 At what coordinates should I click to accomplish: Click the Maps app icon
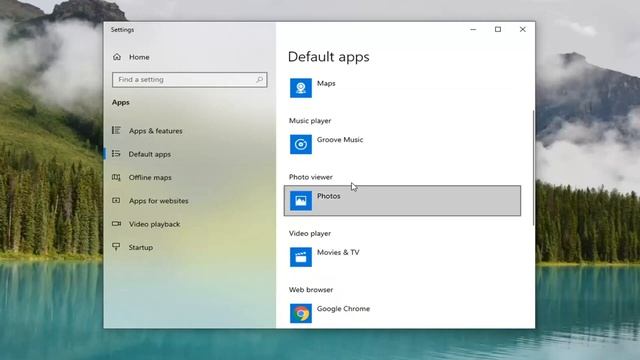(x=301, y=88)
